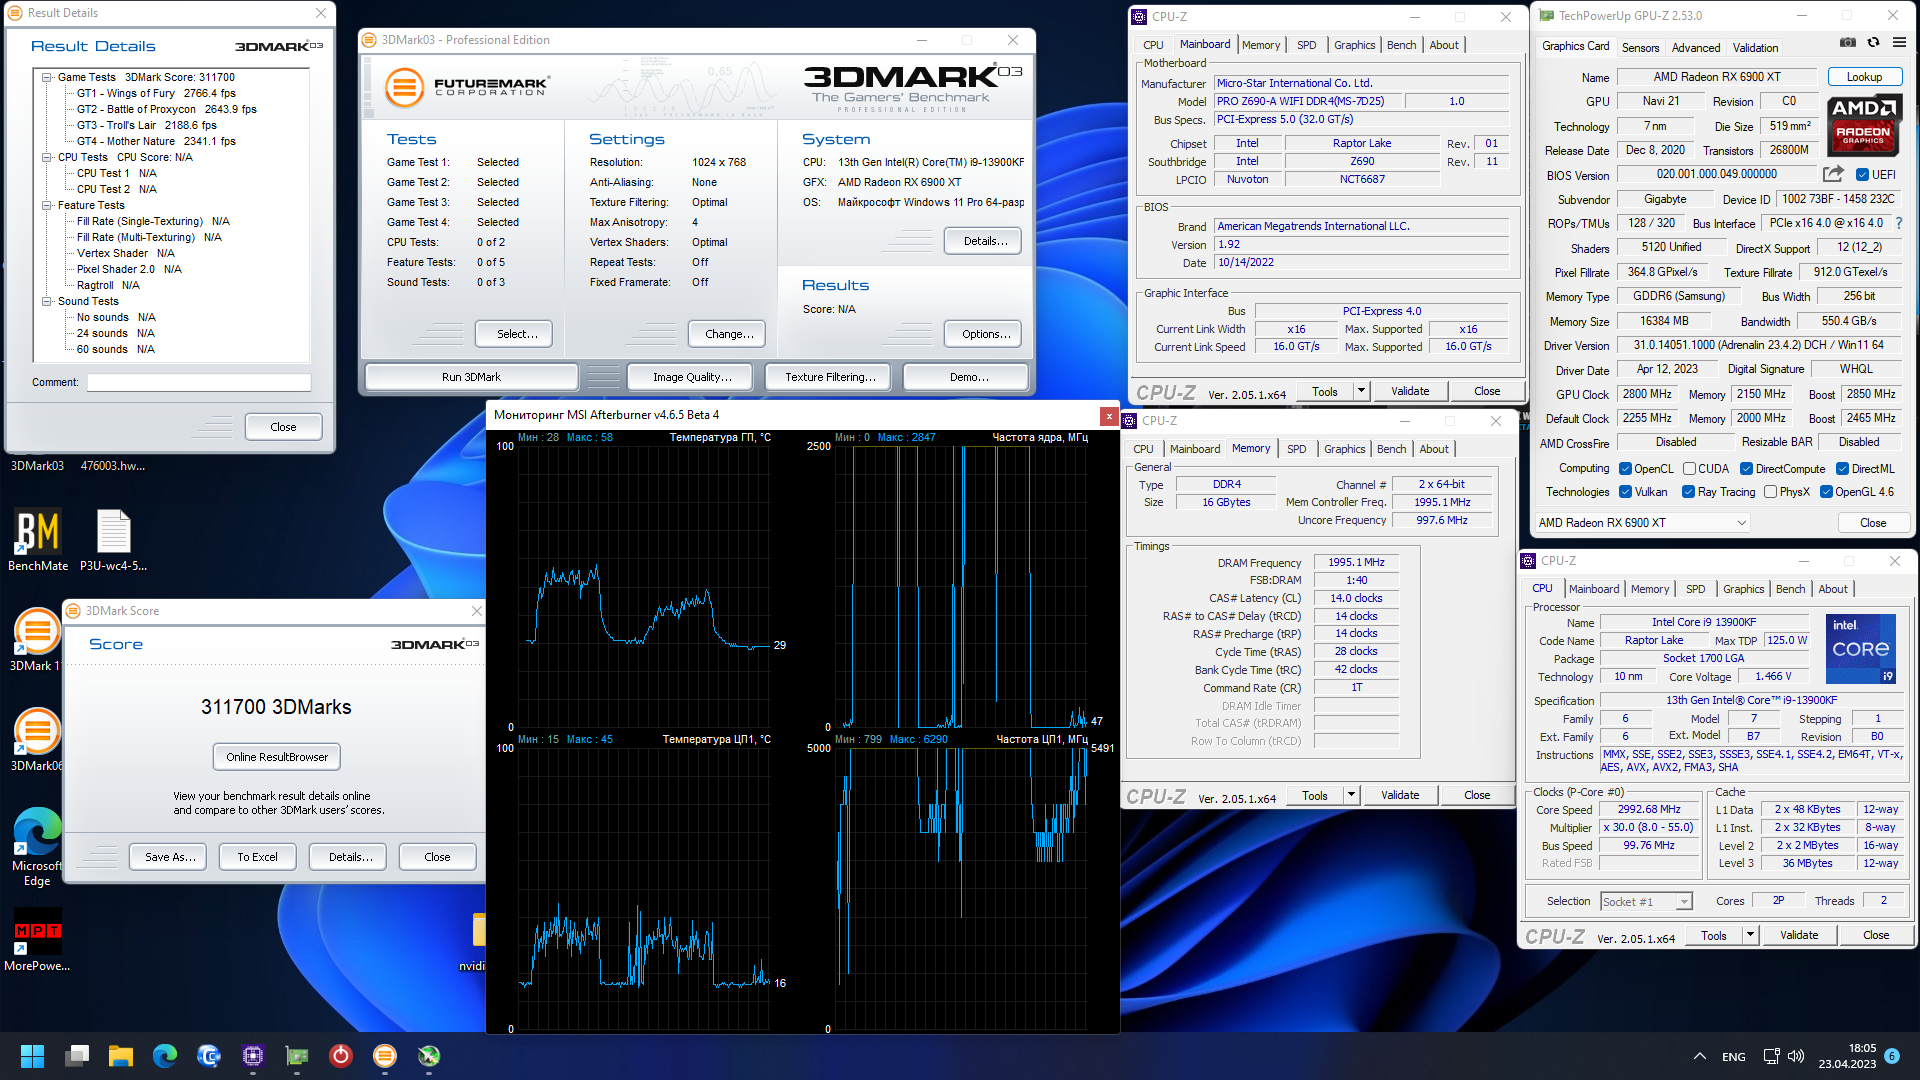Open SPD tab in CPU-Z Mainboard window
Screen dimensions: 1920x1080
pyautogui.click(x=1306, y=45)
